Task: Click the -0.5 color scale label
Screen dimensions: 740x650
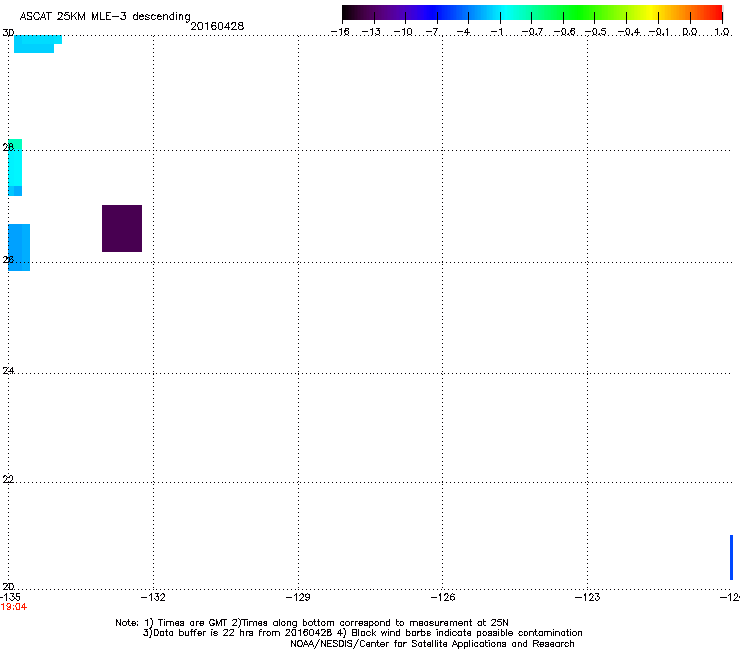Action: [596, 32]
